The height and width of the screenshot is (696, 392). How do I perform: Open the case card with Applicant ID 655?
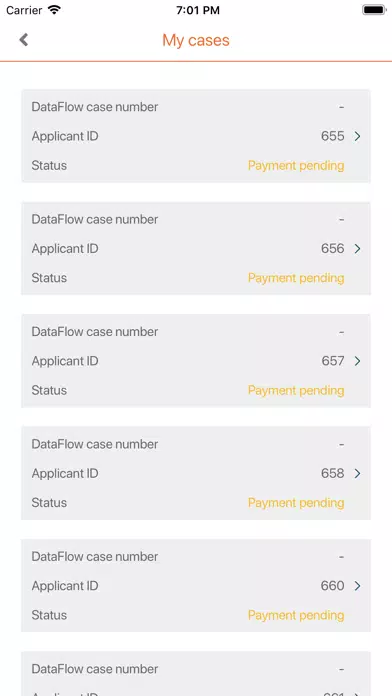click(x=196, y=136)
